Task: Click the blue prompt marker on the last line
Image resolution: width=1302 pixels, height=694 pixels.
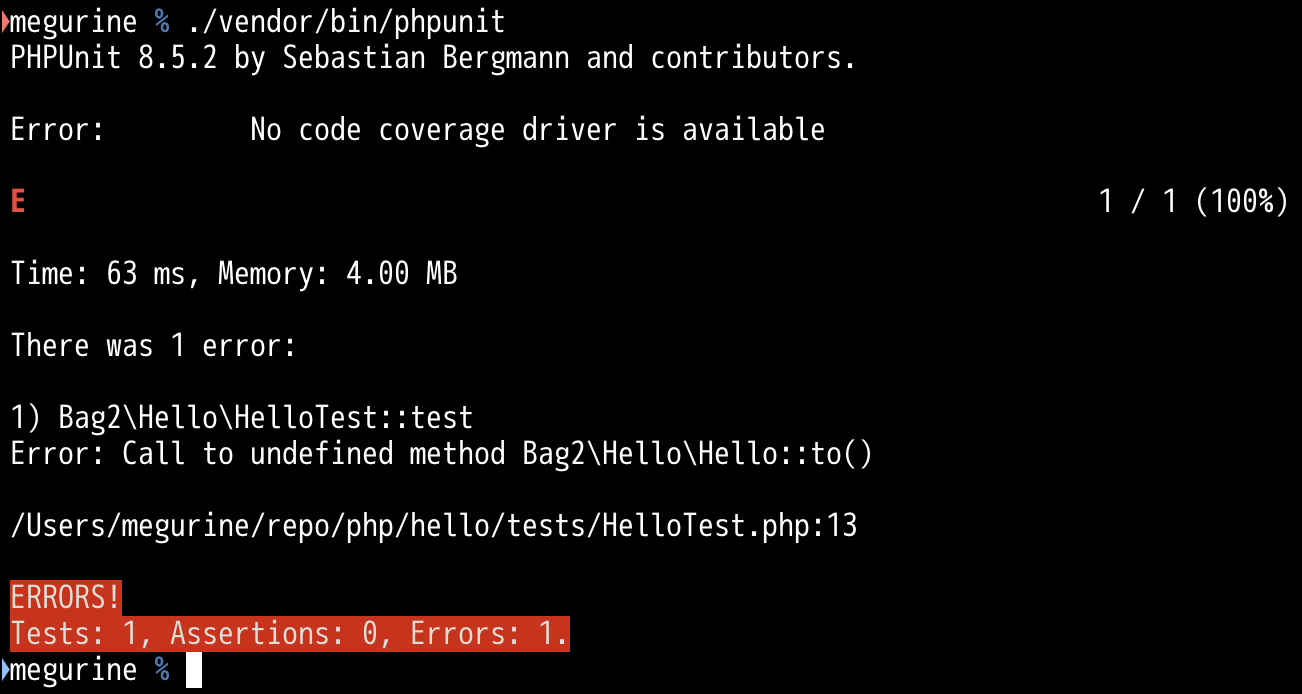Action: (x=5, y=669)
